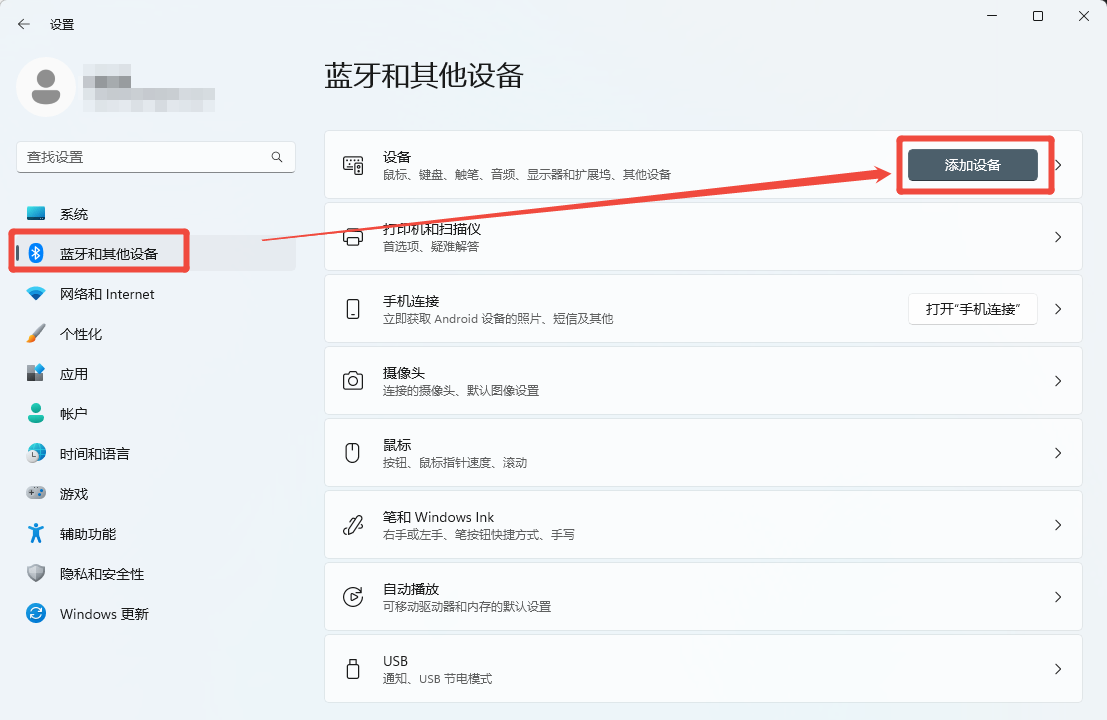Click the Bluetooth icon in the sidebar
Viewport: 1107px width, 720px height.
coord(36,253)
